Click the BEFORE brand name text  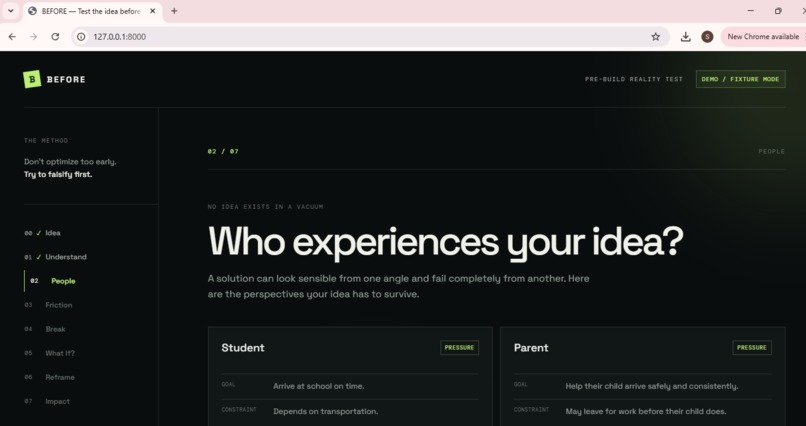66,79
